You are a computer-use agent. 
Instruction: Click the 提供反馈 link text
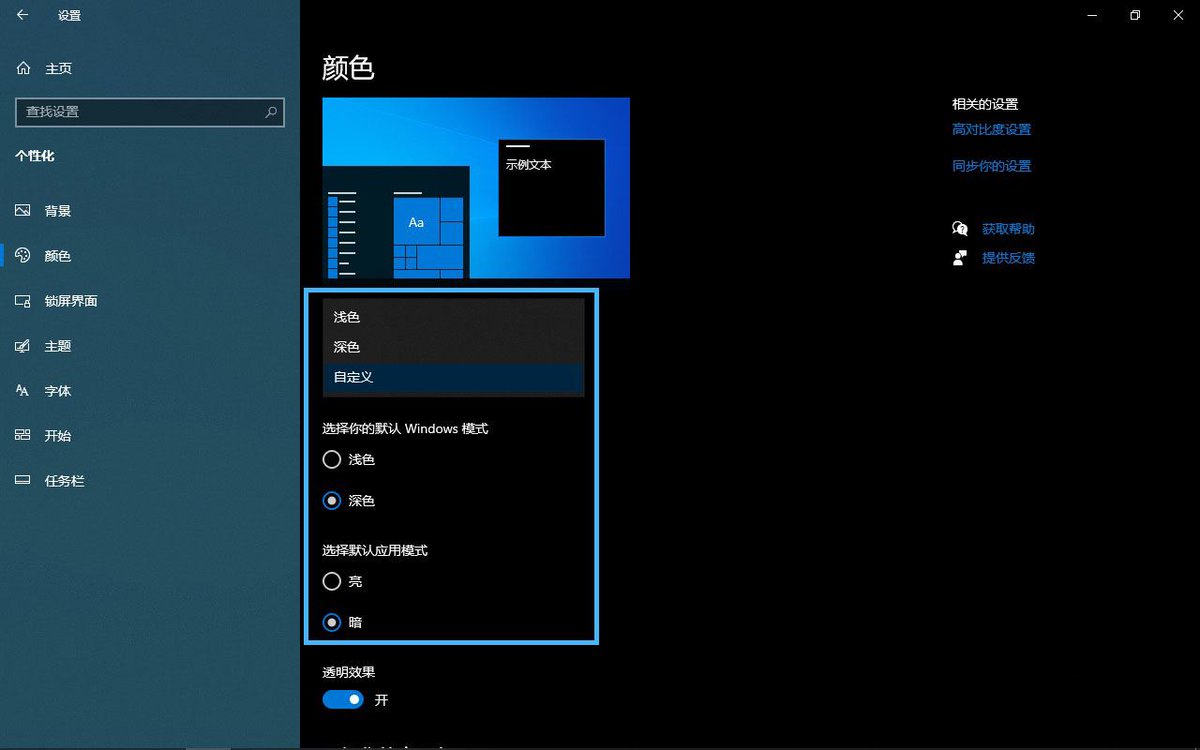tap(1008, 258)
